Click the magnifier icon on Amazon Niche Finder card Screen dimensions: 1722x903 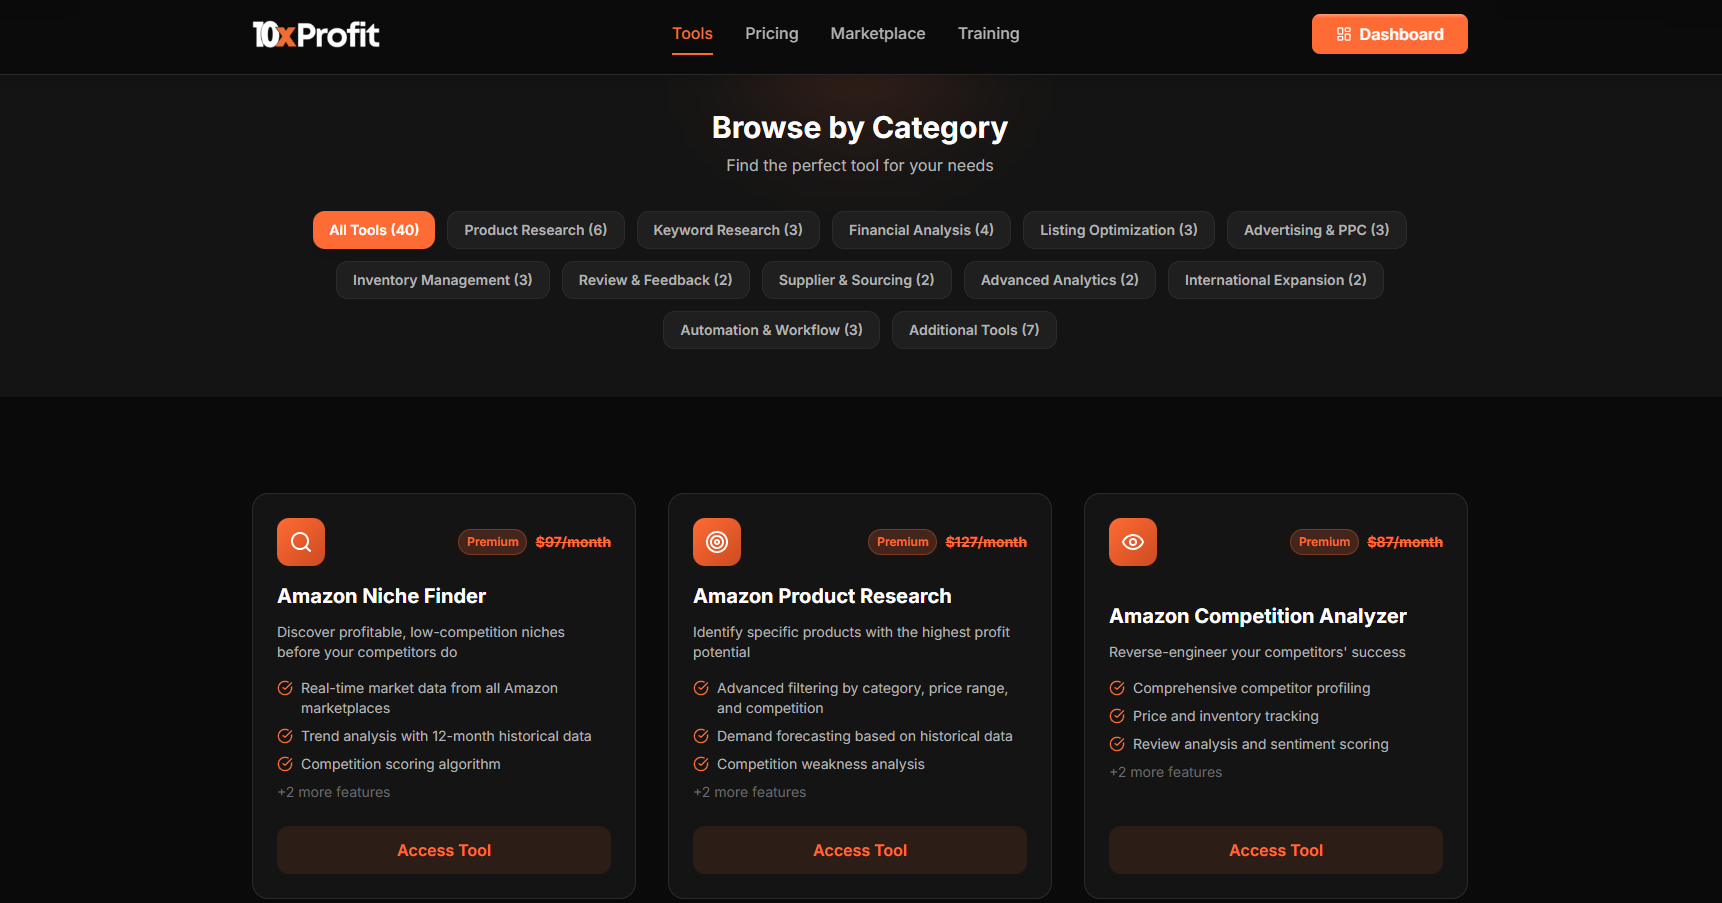(x=300, y=541)
